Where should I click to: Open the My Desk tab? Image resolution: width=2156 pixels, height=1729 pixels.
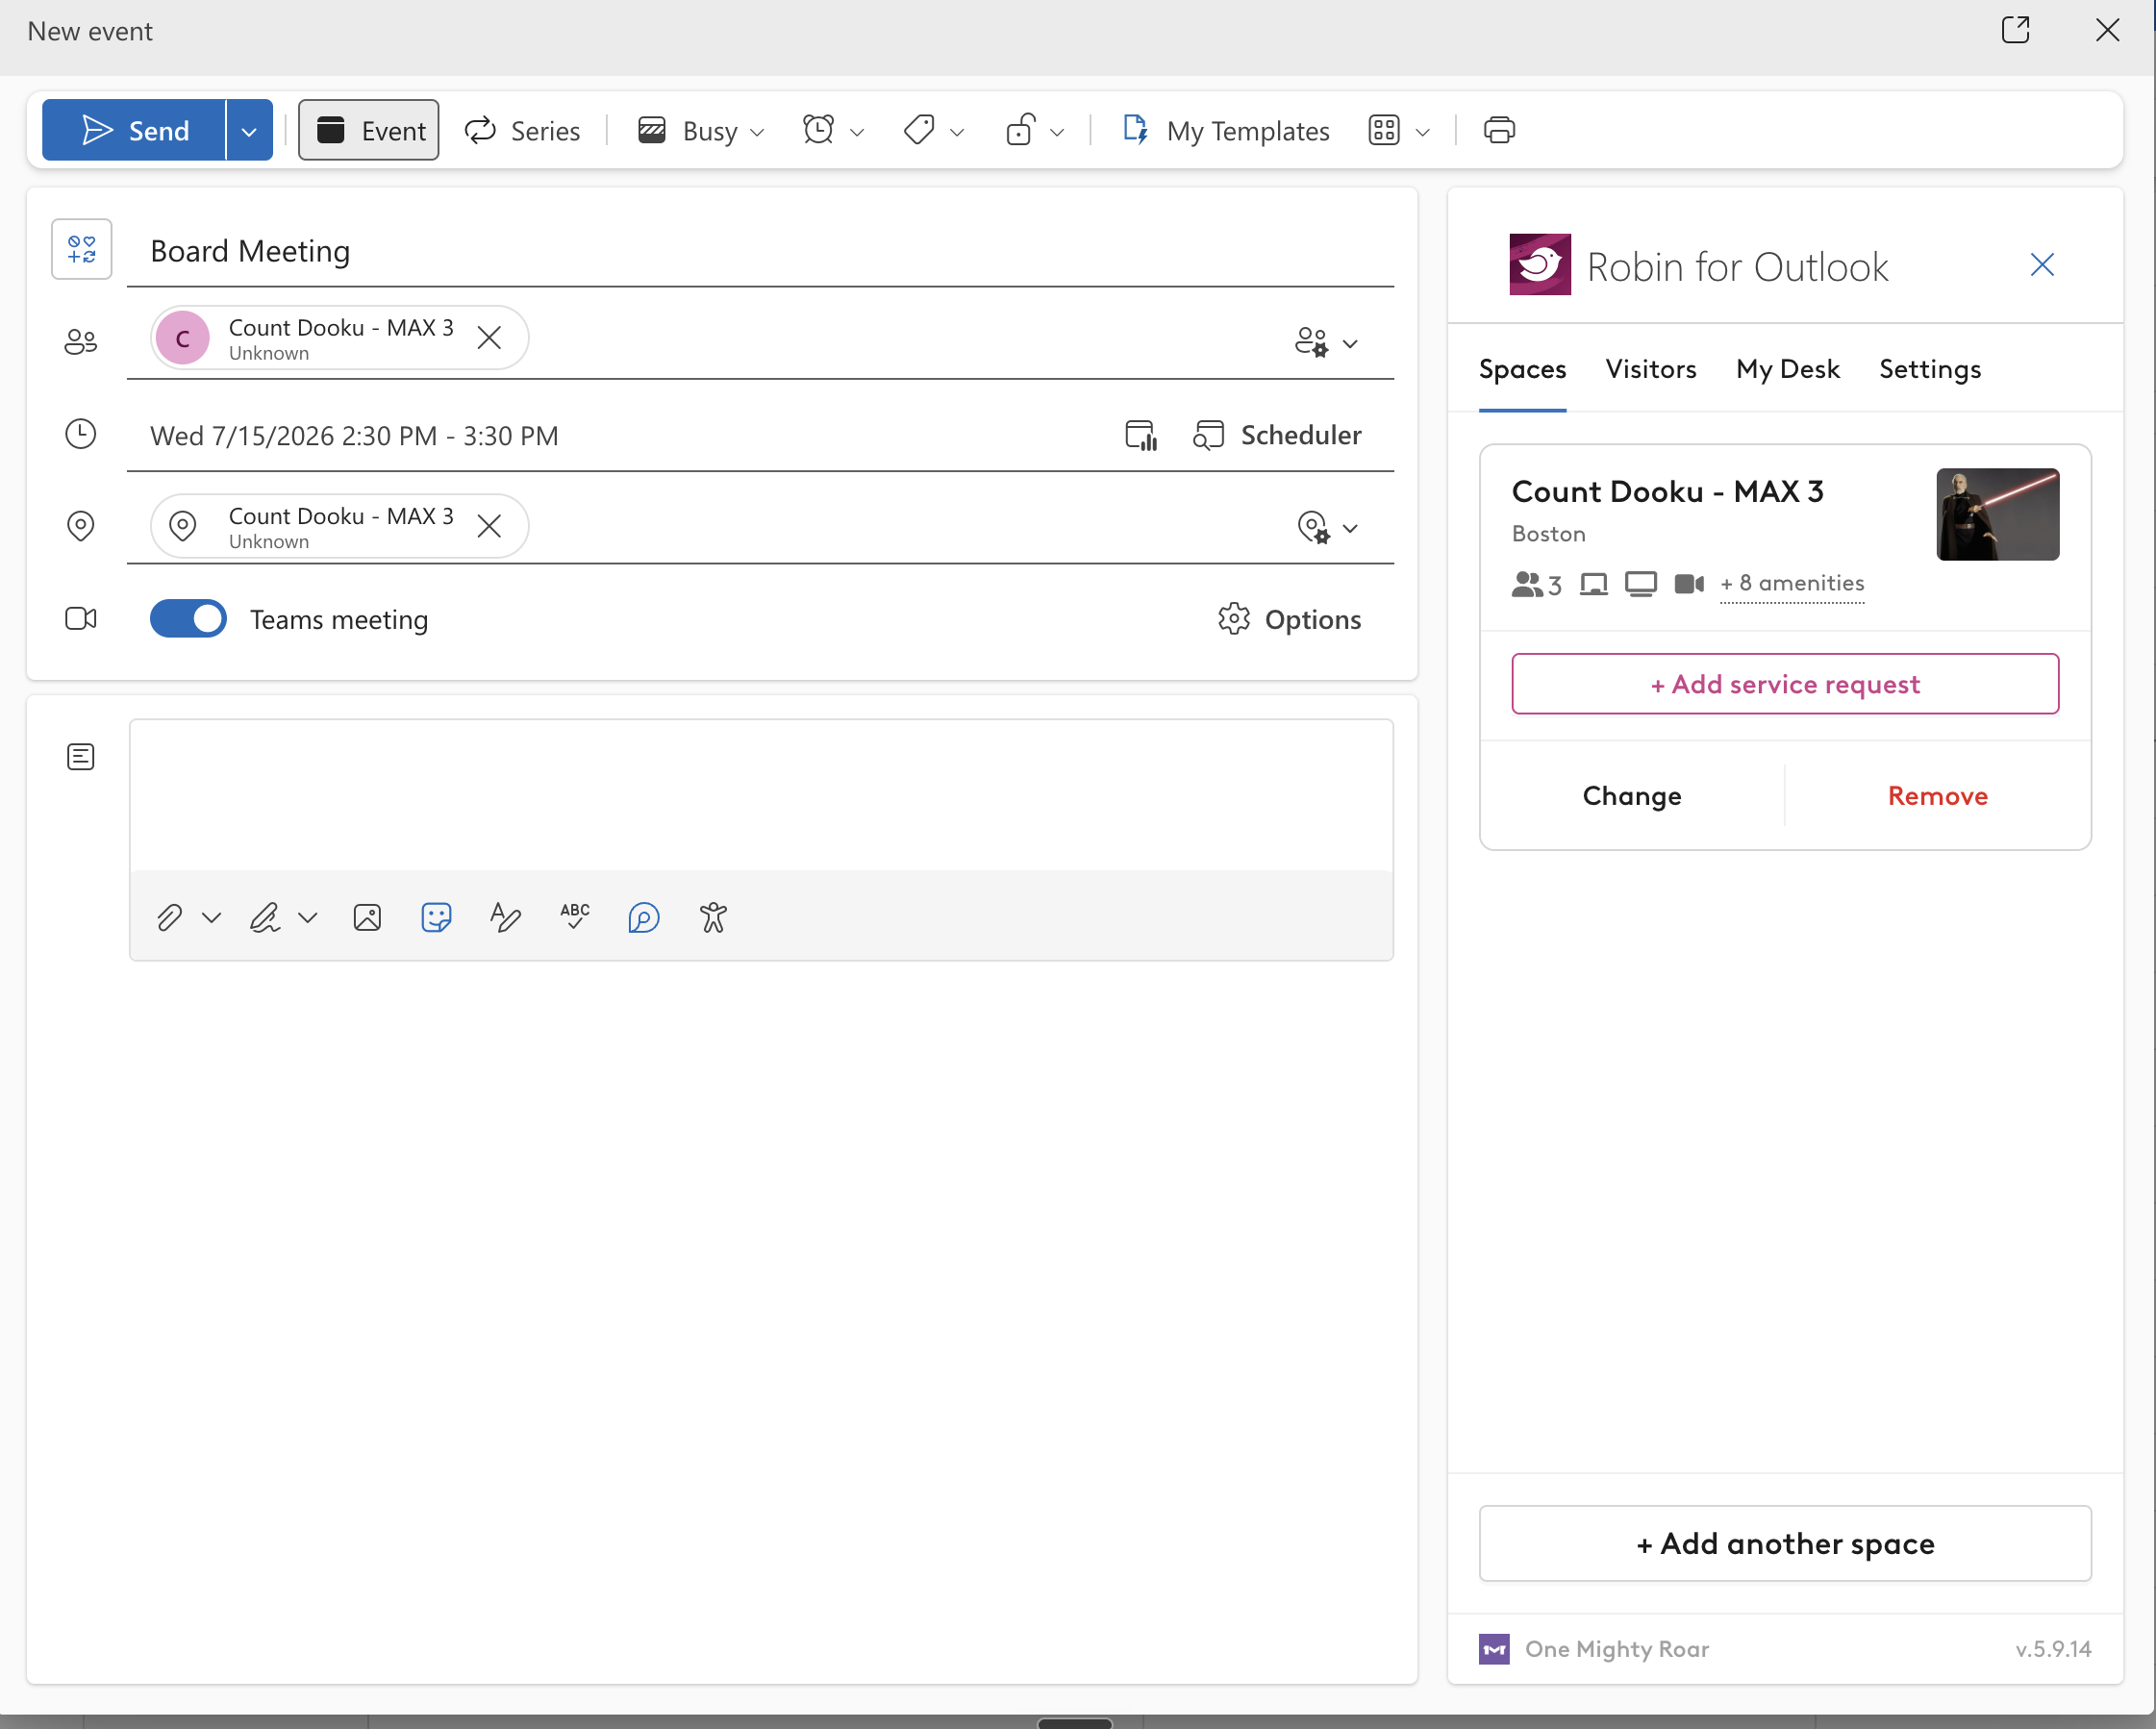[1788, 369]
